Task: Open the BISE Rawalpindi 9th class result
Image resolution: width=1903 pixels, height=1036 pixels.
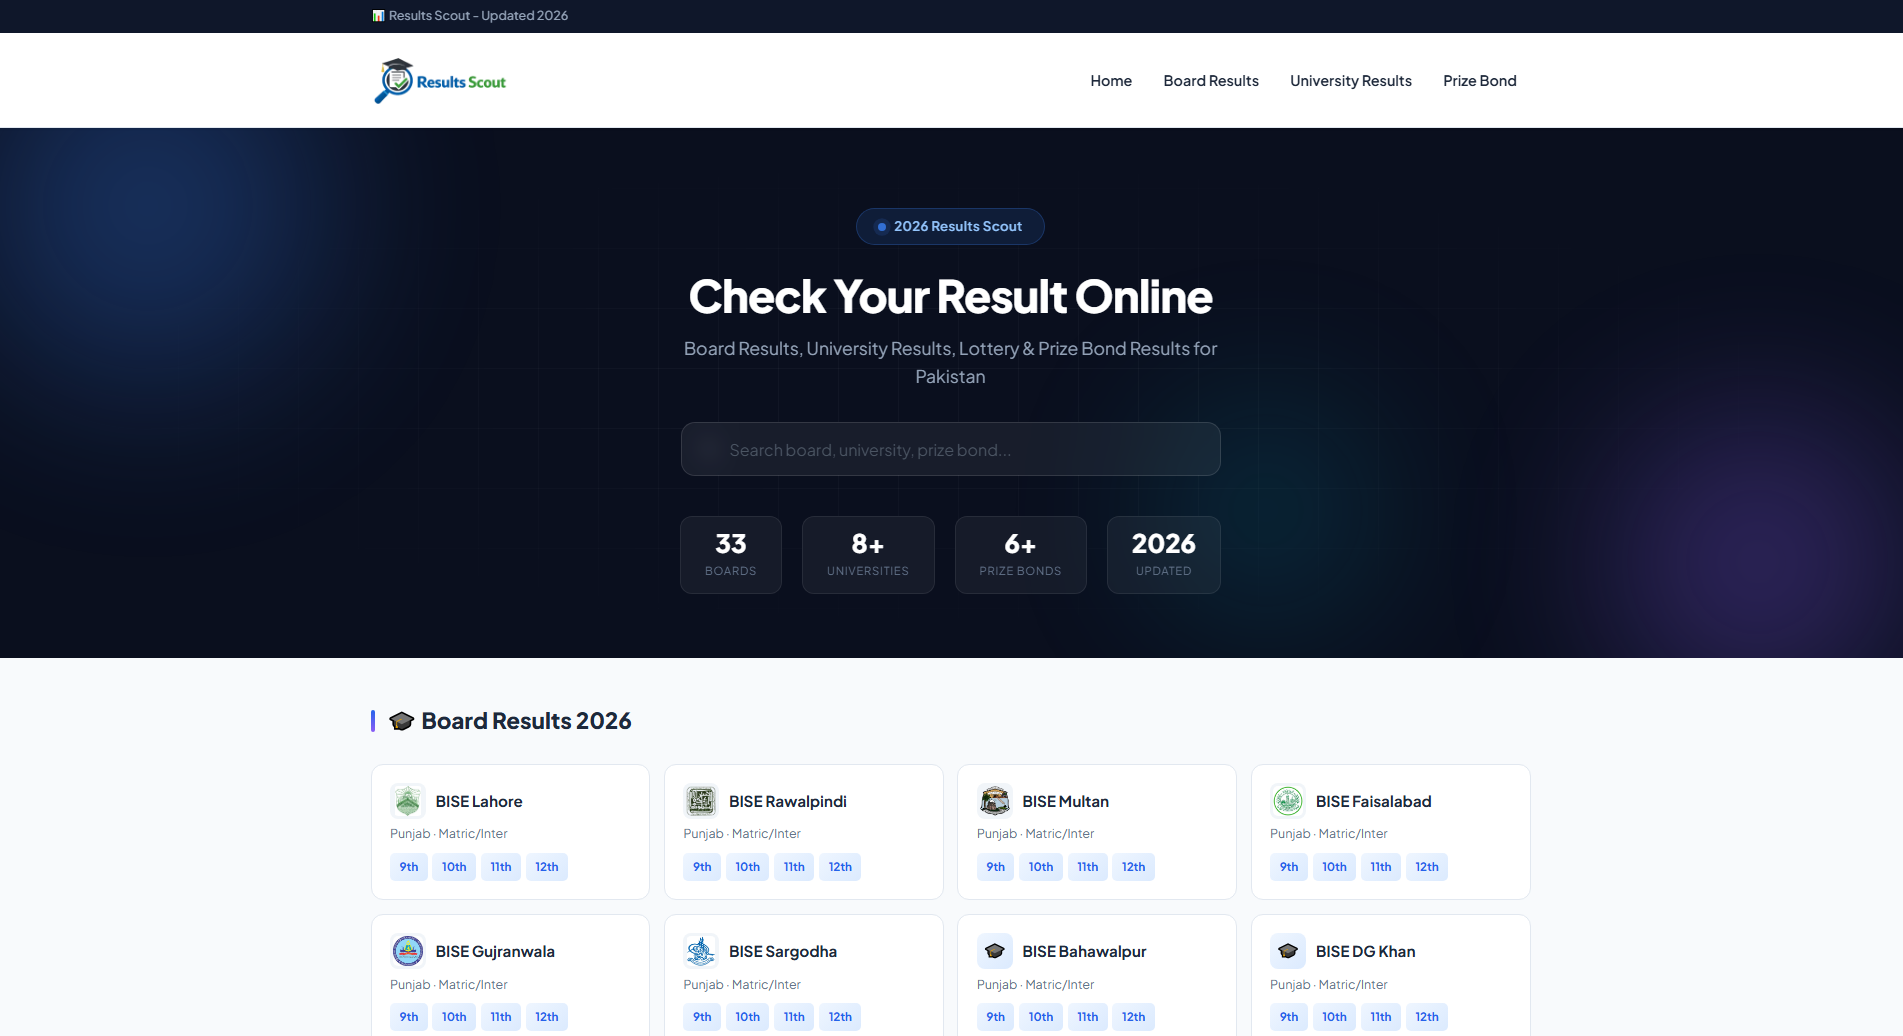Action: pos(702,867)
